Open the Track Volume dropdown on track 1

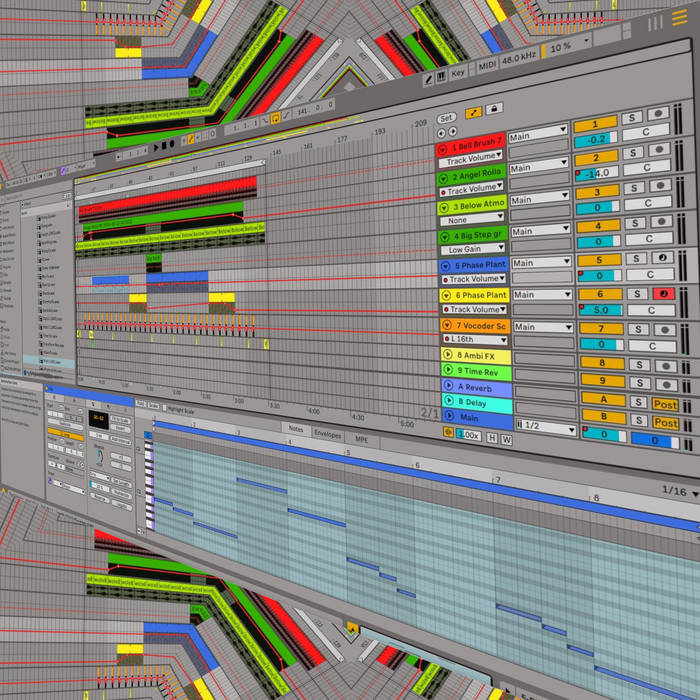(x=471, y=159)
